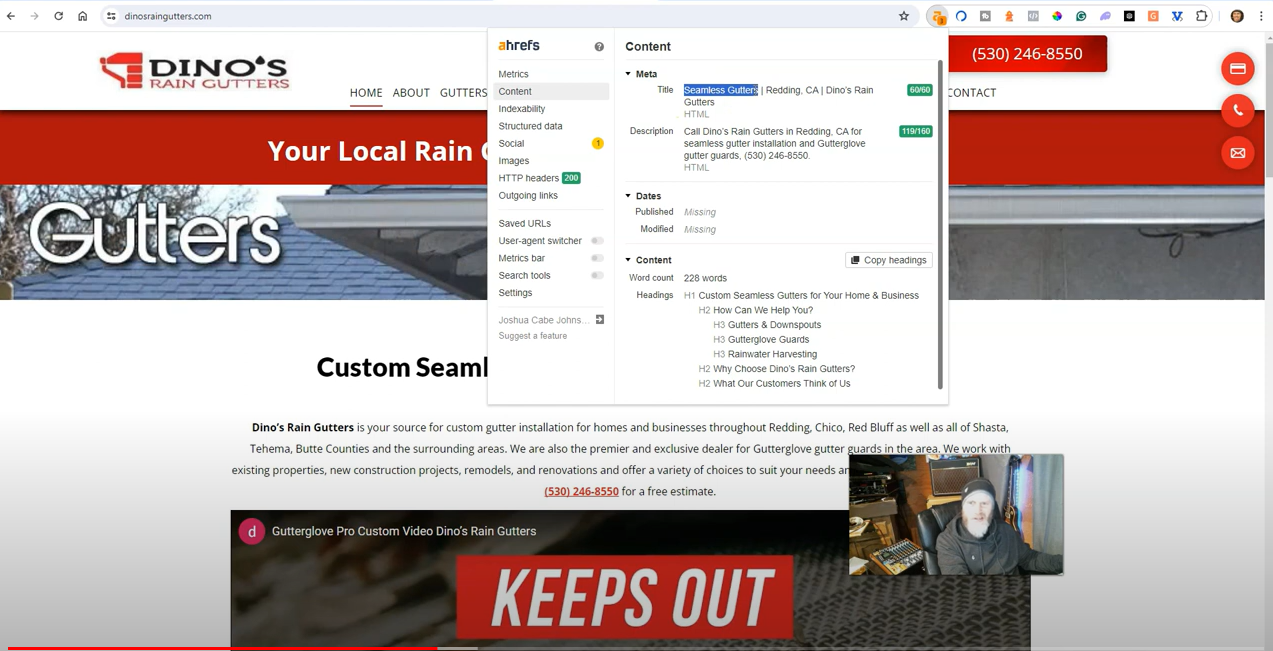
Task: Collapse the Dates section
Action: [628, 196]
